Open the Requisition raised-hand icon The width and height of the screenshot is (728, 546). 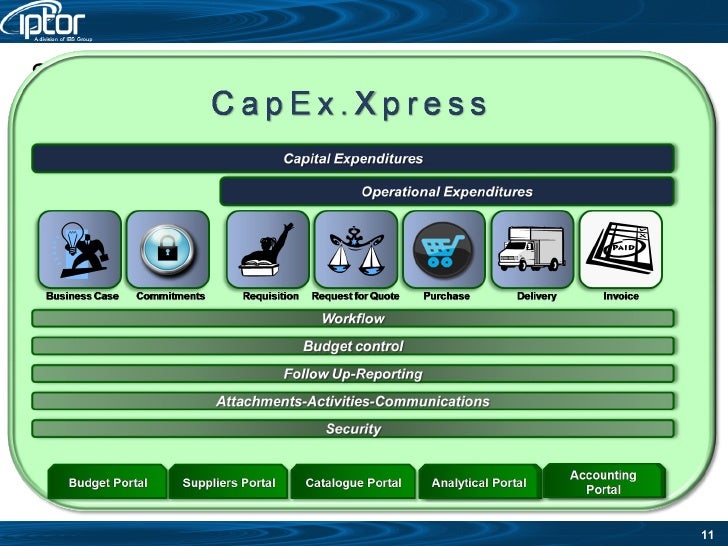(x=268, y=249)
